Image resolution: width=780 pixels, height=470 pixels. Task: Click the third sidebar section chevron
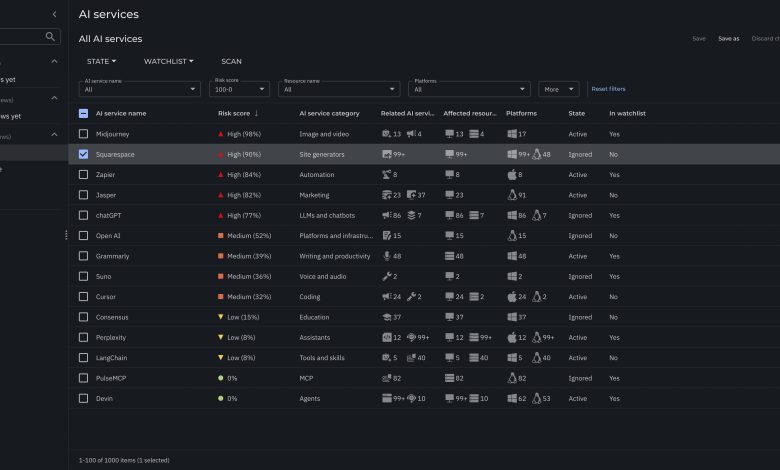coord(54,134)
